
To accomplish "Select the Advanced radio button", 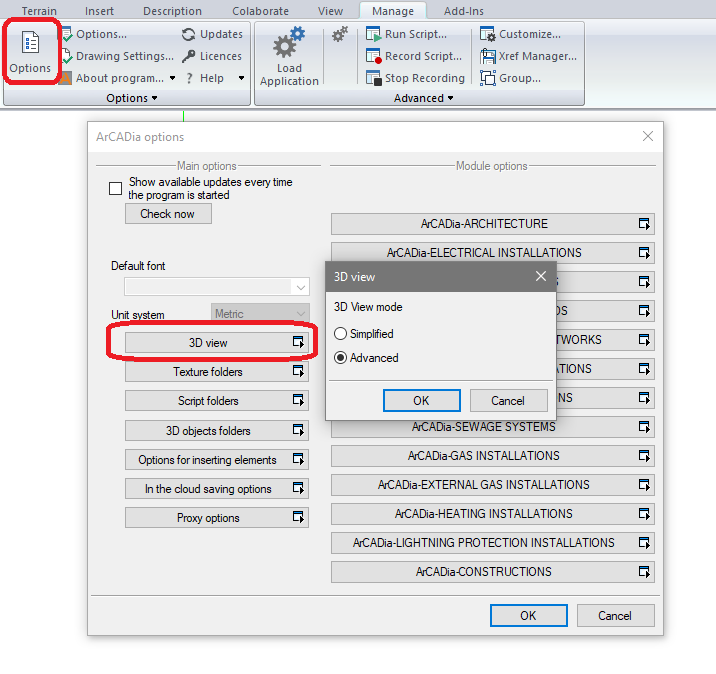I will [340, 358].
